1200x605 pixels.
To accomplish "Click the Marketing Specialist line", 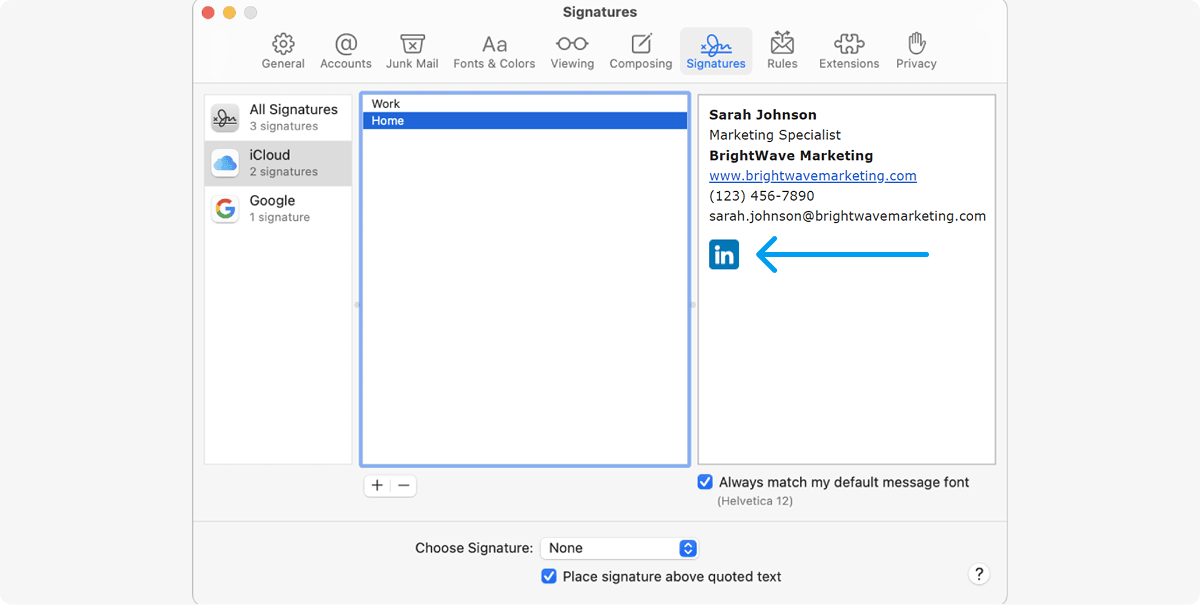I will [775, 135].
